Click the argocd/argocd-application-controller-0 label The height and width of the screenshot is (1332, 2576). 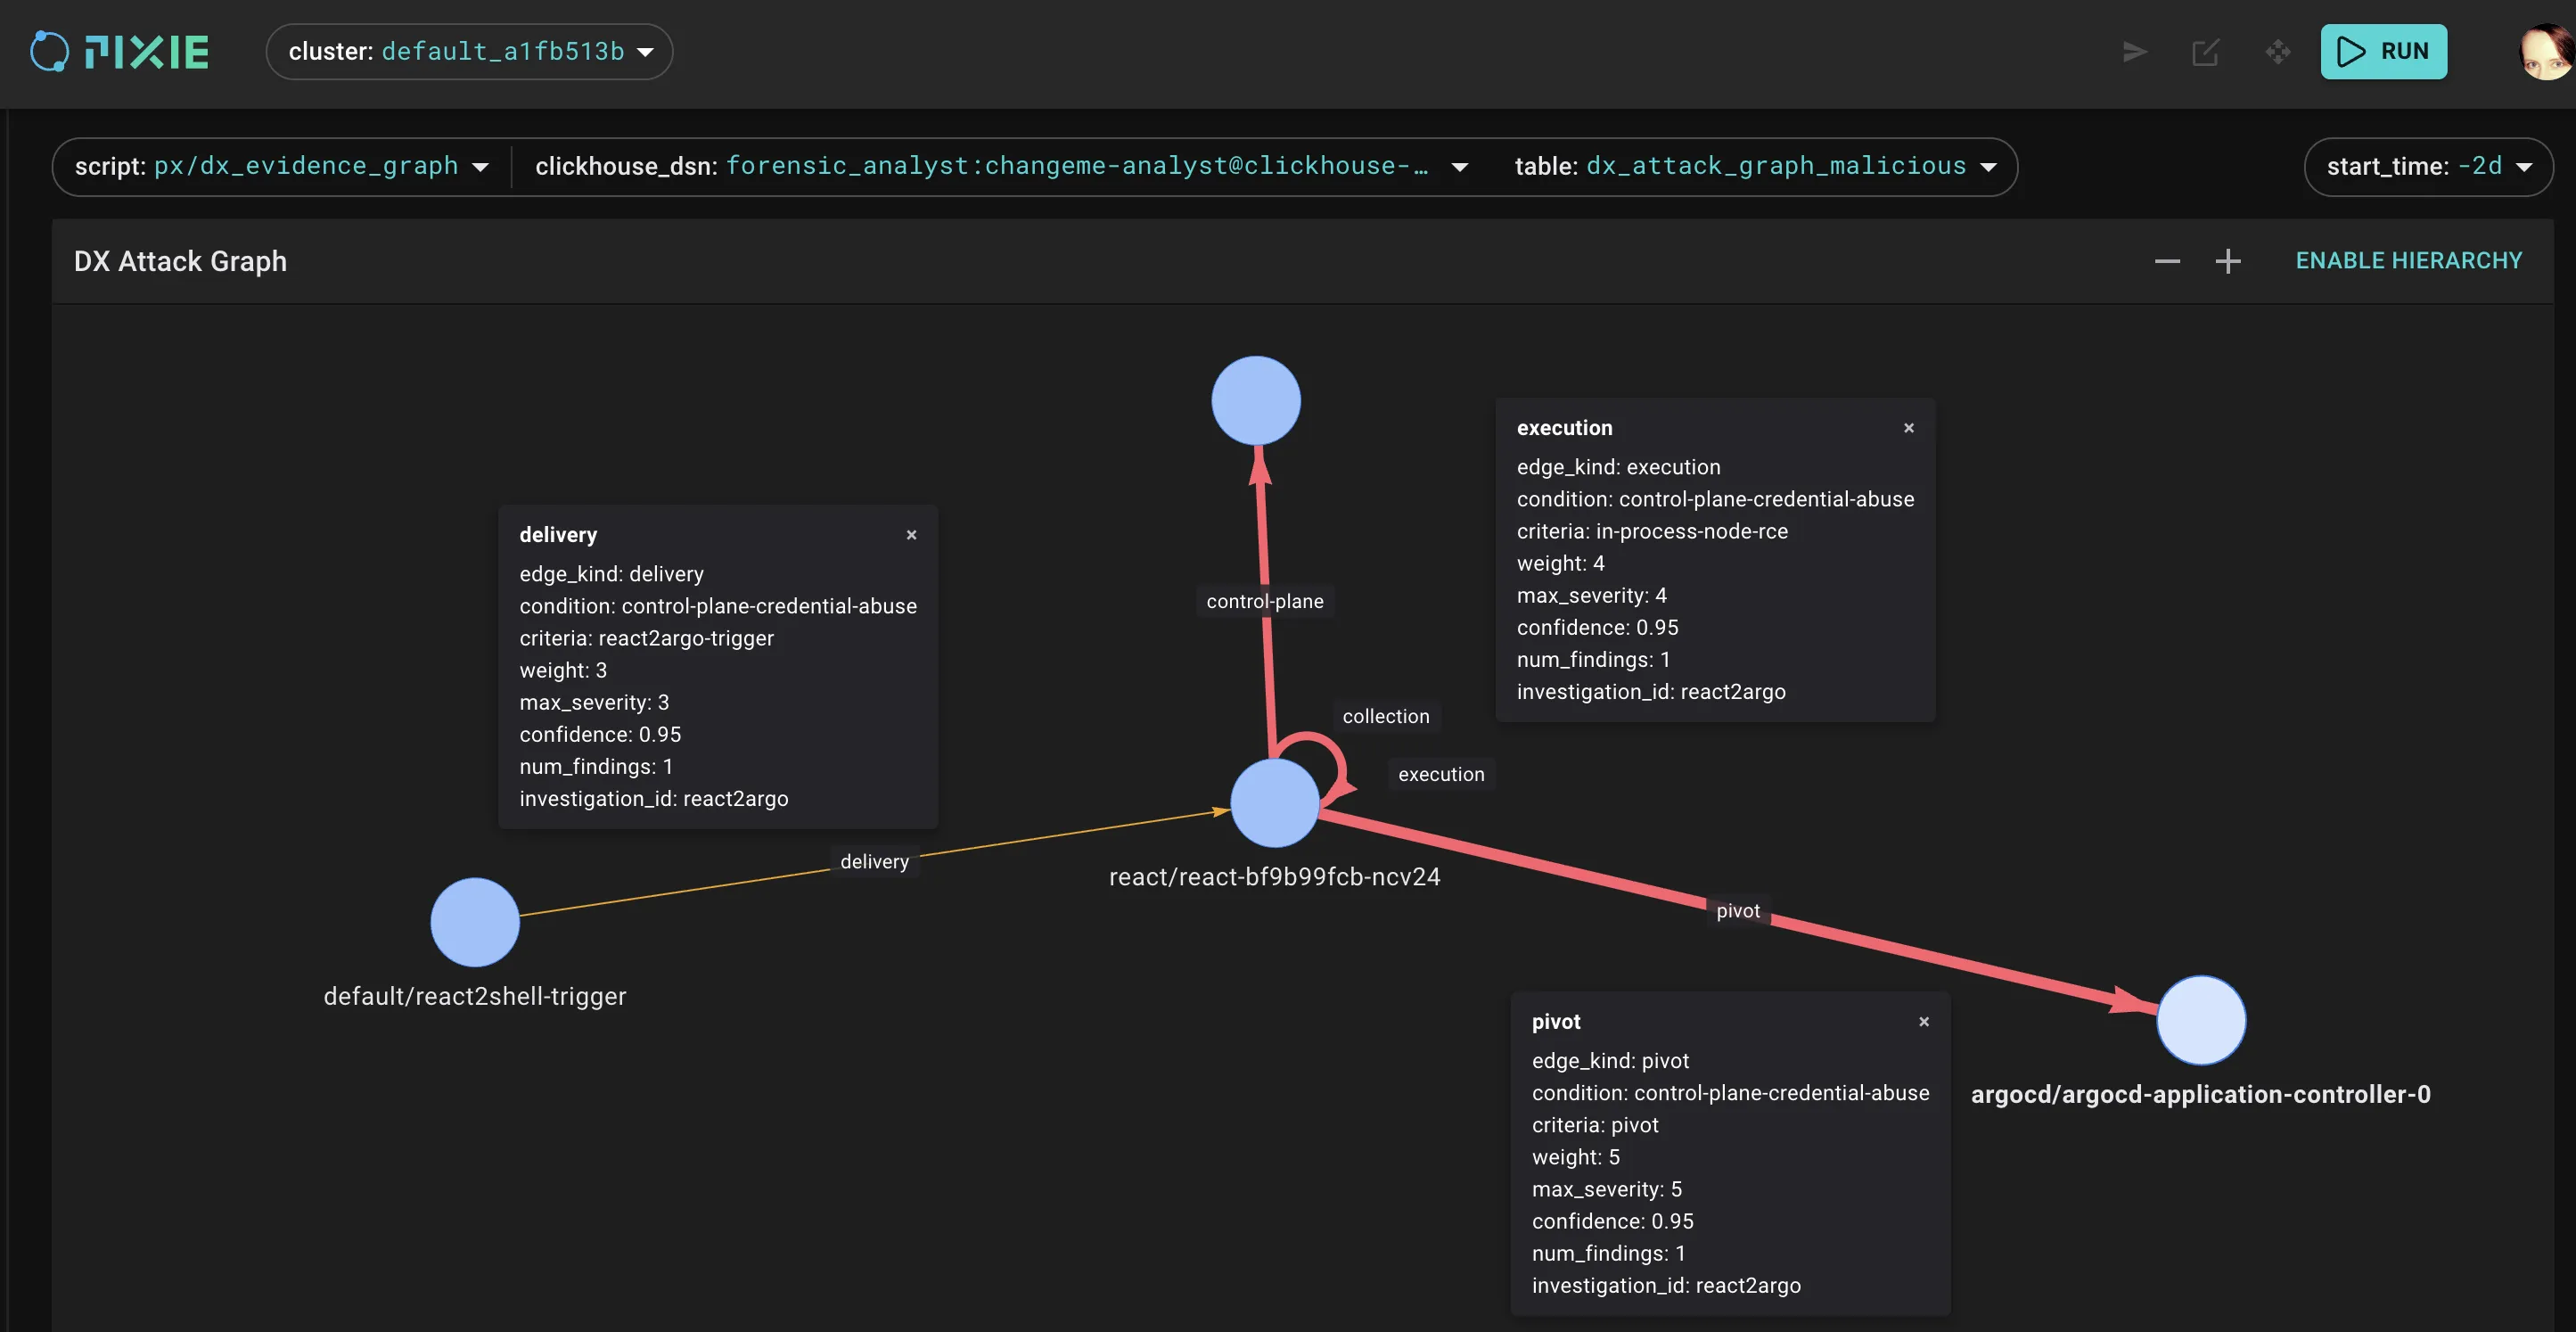click(2200, 1094)
